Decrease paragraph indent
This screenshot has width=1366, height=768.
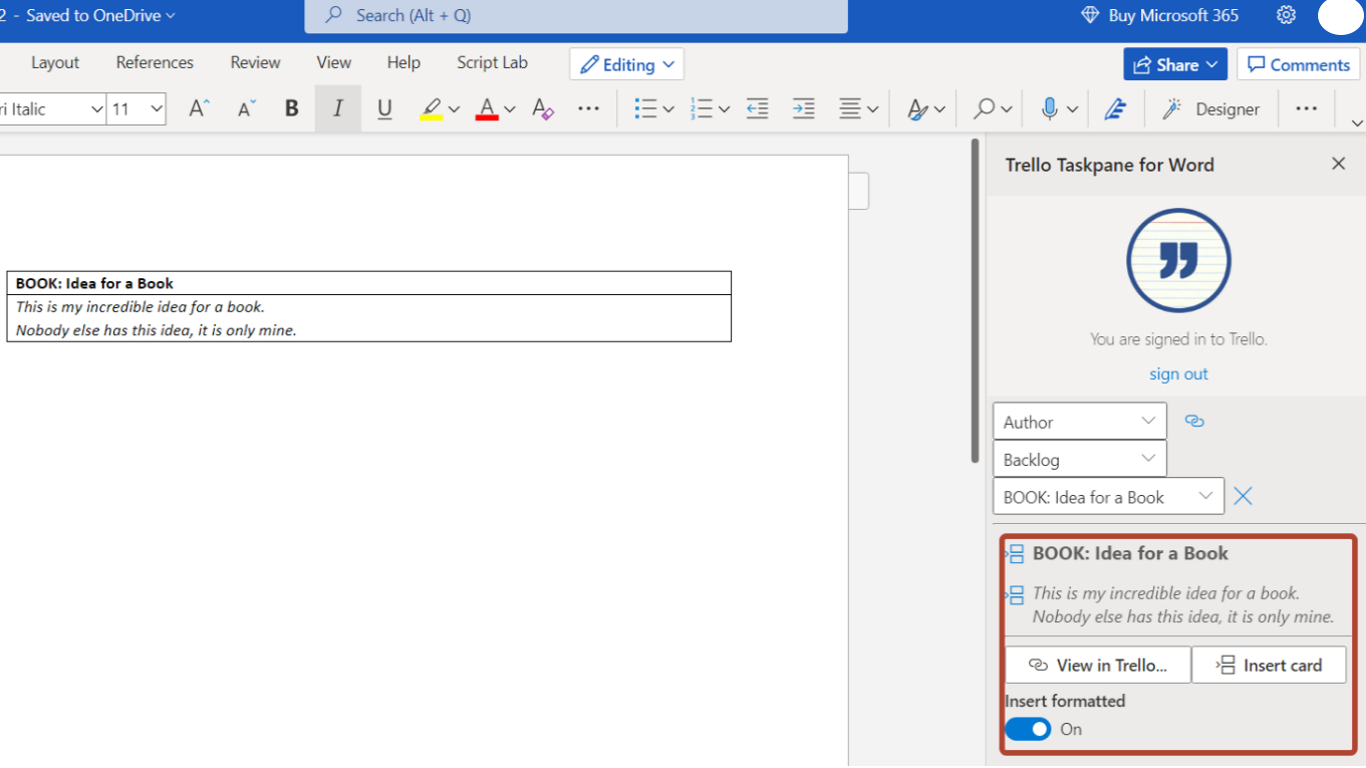coord(758,109)
